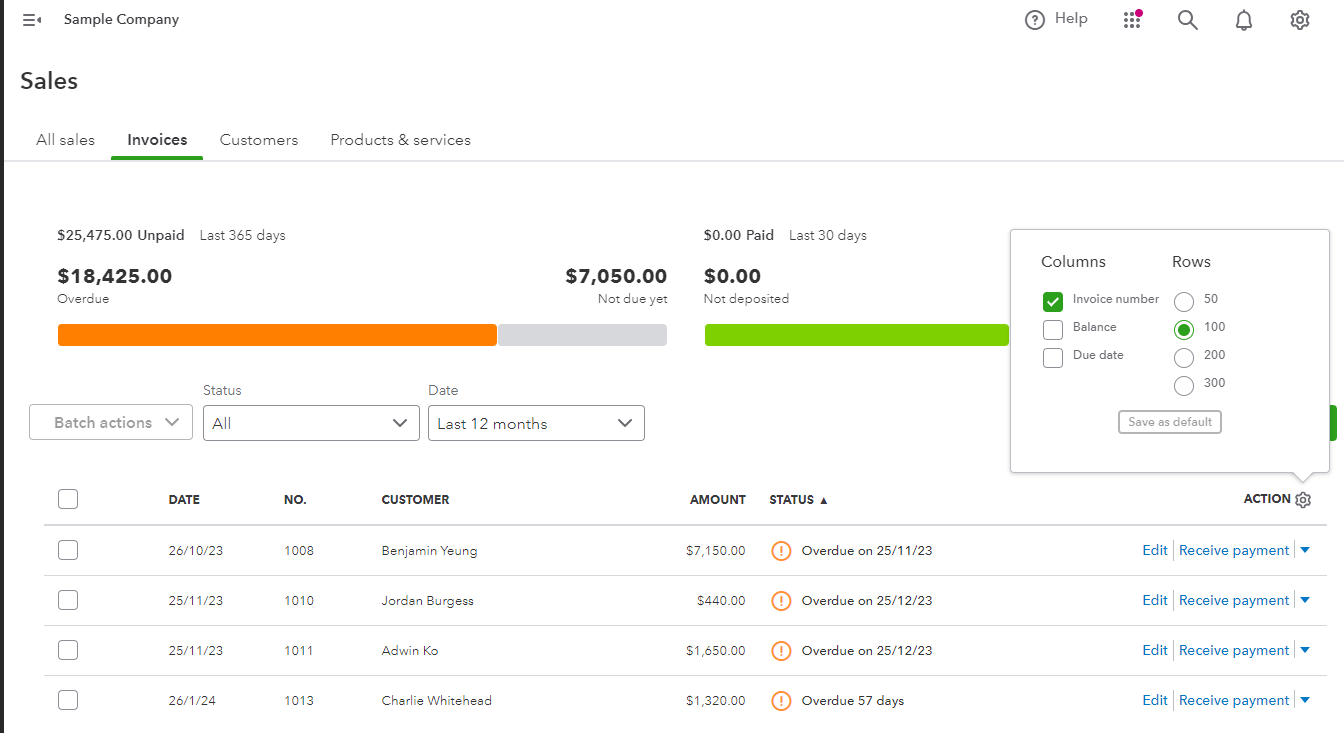The height and width of the screenshot is (733, 1344).
Task: Click the Help icon
Action: pyautogui.click(x=1035, y=19)
